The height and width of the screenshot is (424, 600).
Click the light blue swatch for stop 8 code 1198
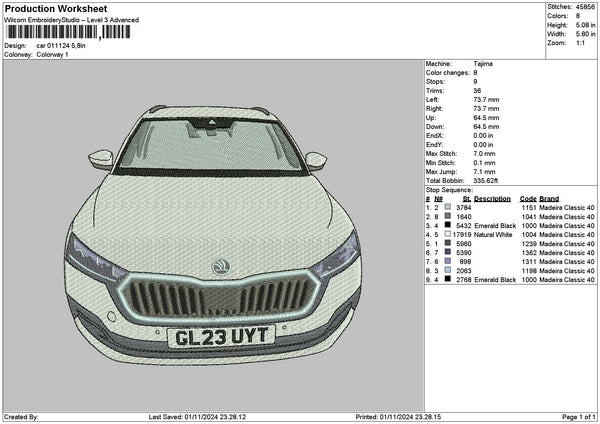[x=447, y=270]
